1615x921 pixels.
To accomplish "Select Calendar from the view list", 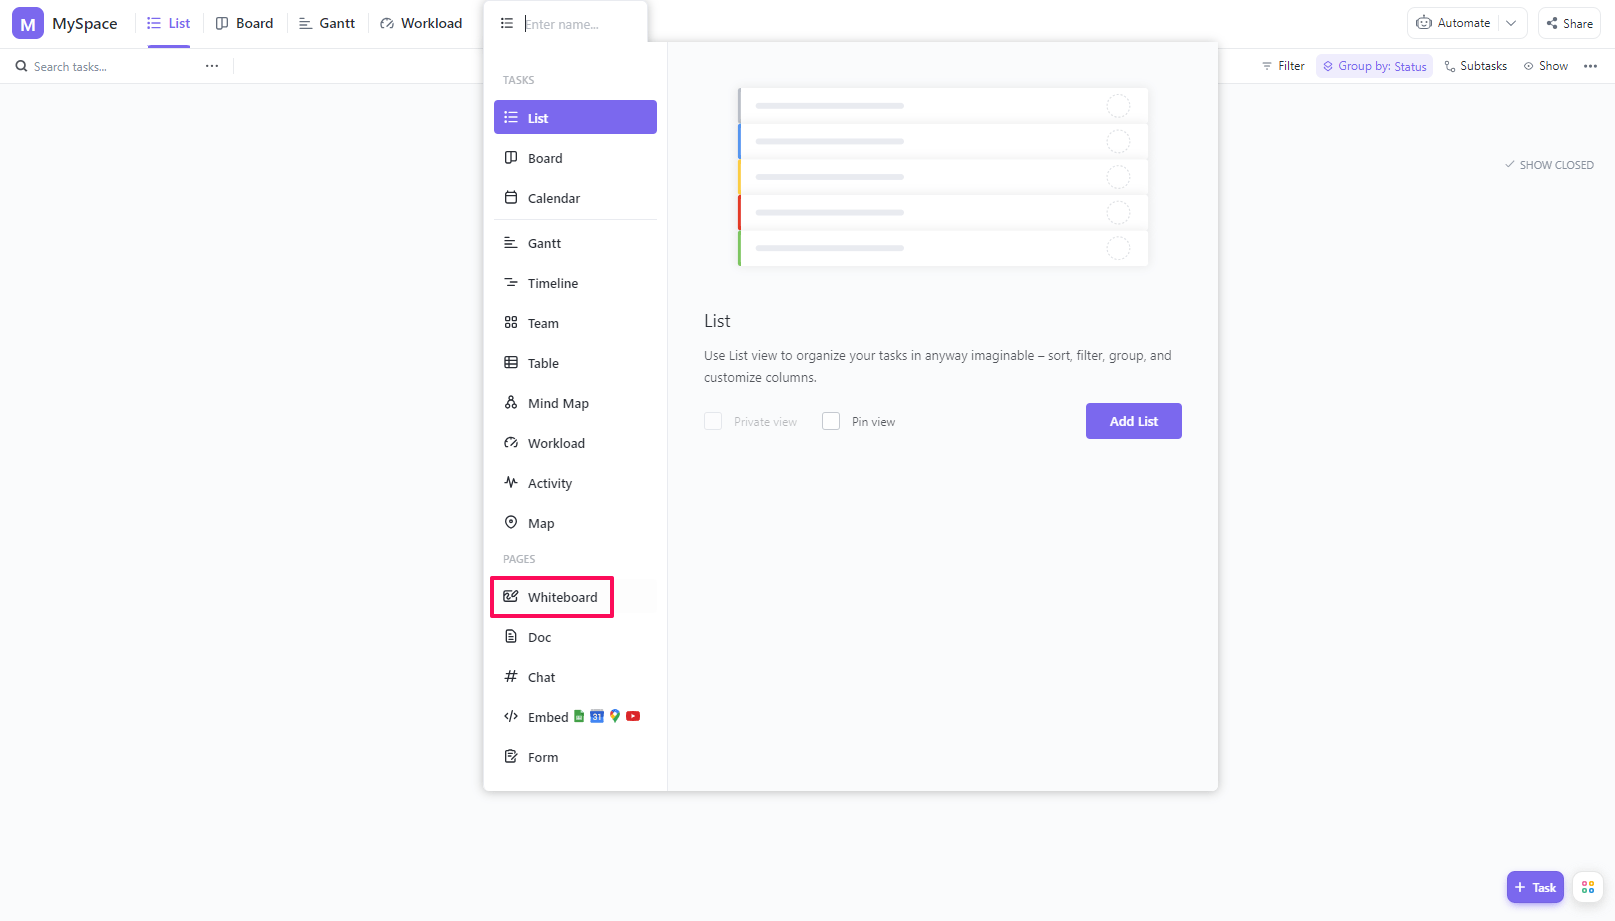I will [x=554, y=198].
